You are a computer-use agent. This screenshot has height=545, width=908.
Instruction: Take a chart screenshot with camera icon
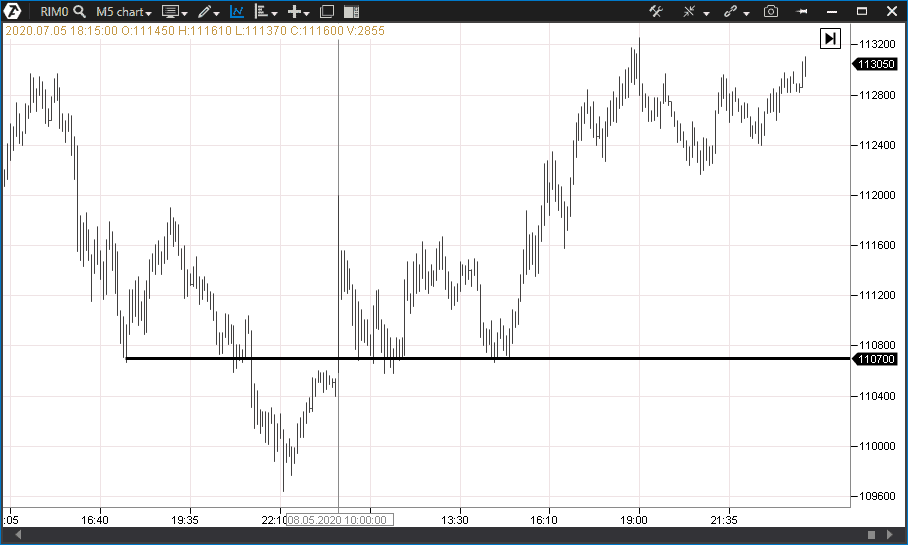pos(771,12)
